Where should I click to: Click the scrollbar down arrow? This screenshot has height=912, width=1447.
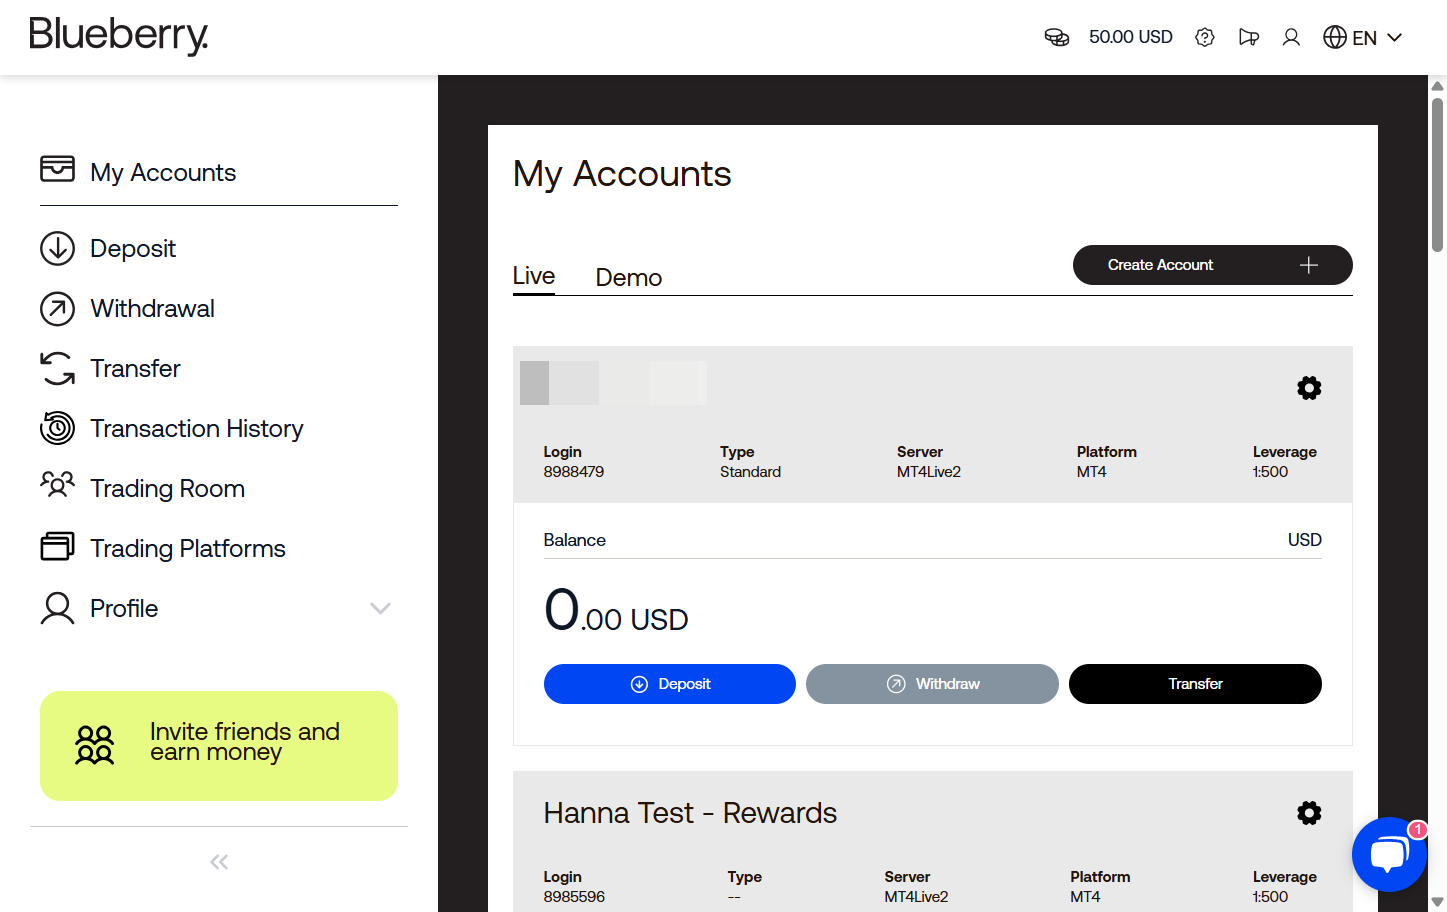[x=1437, y=901]
